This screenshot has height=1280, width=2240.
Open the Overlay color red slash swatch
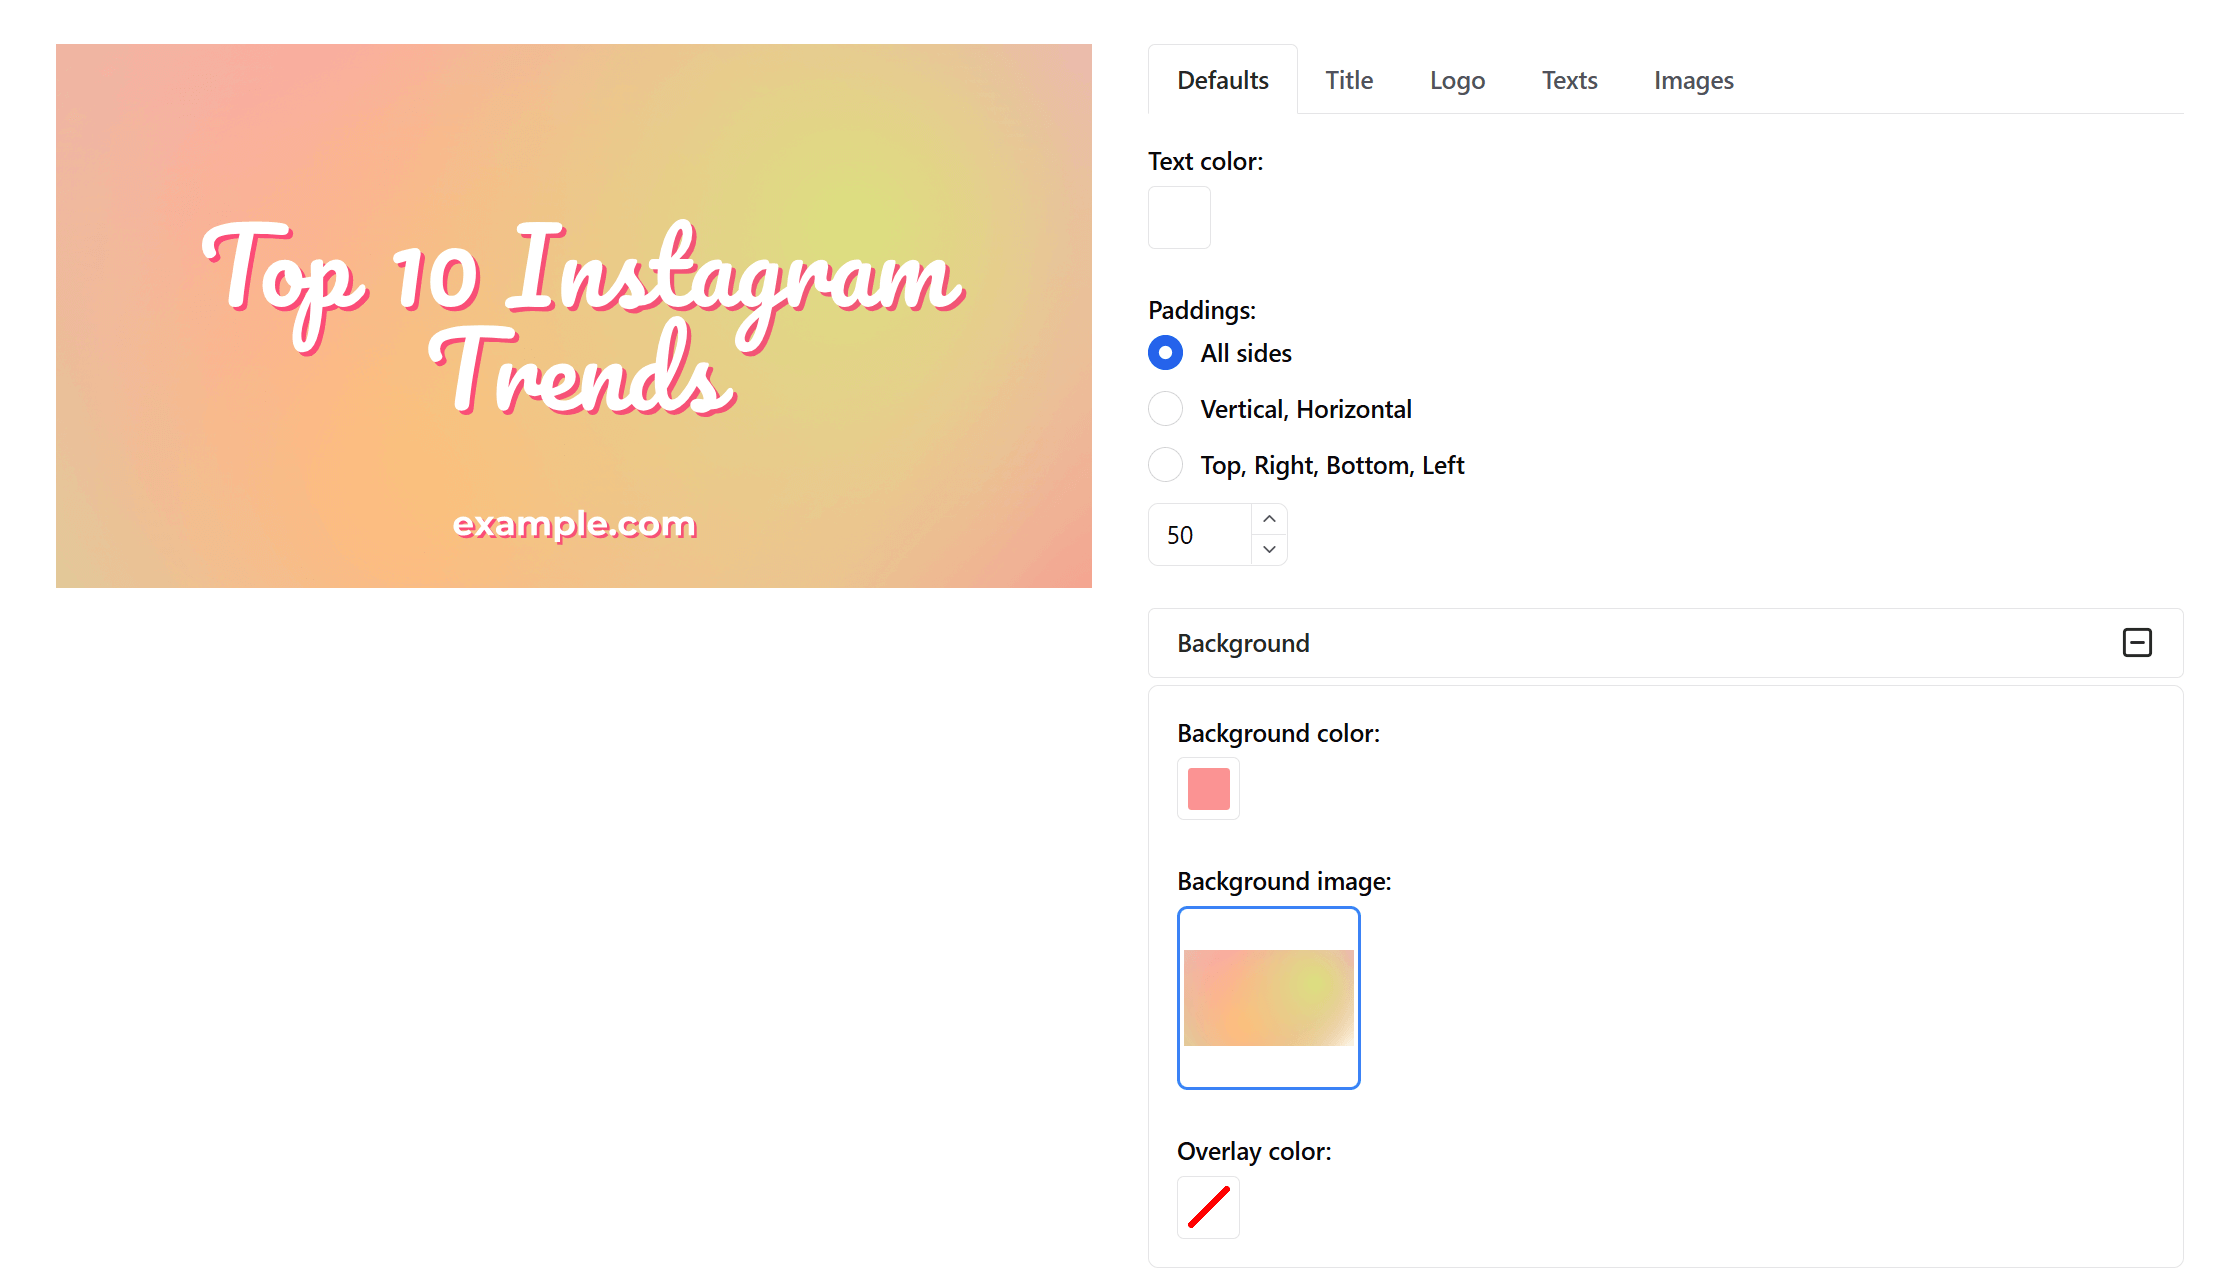point(1208,1207)
